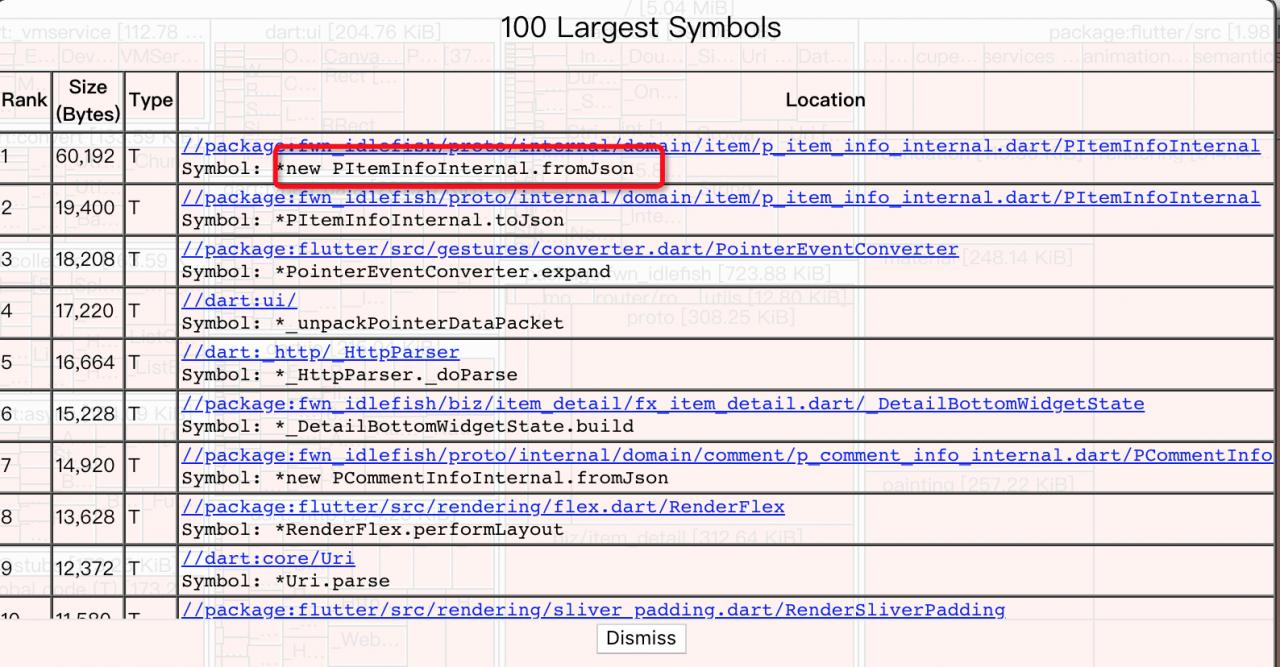
Task: Open the p_comment_info_internal.dart location link
Action: click(726, 456)
